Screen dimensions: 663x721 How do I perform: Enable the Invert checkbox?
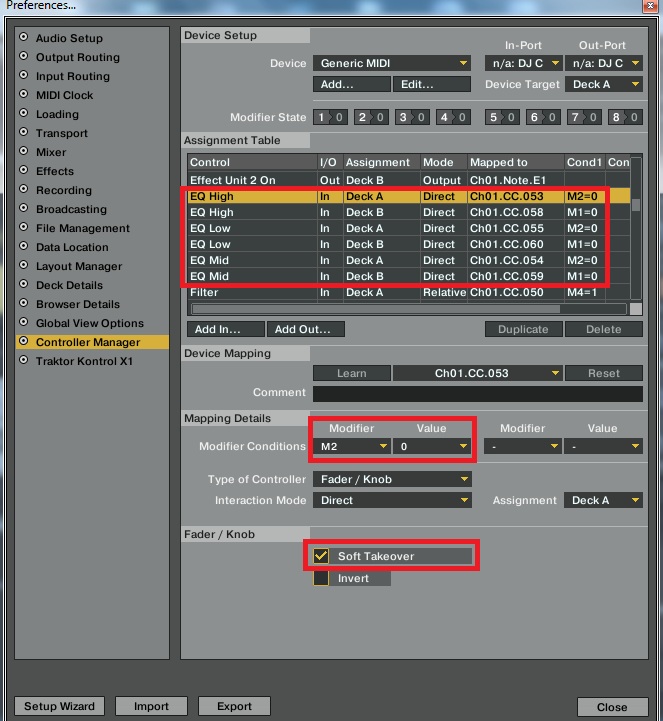pos(321,578)
